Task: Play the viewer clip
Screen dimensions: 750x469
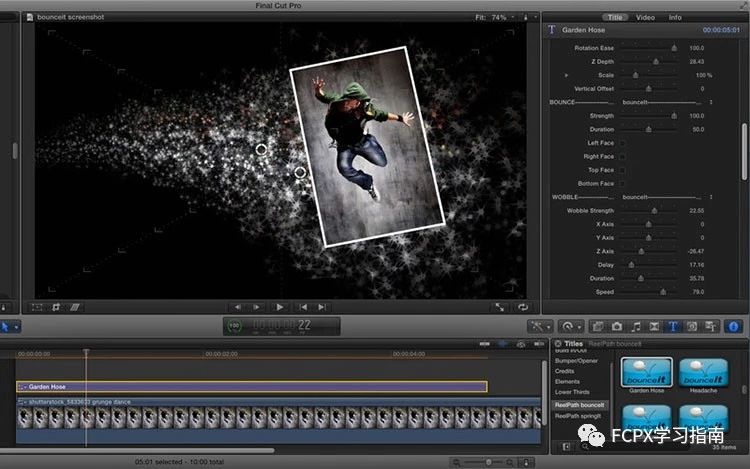Action: [280, 307]
